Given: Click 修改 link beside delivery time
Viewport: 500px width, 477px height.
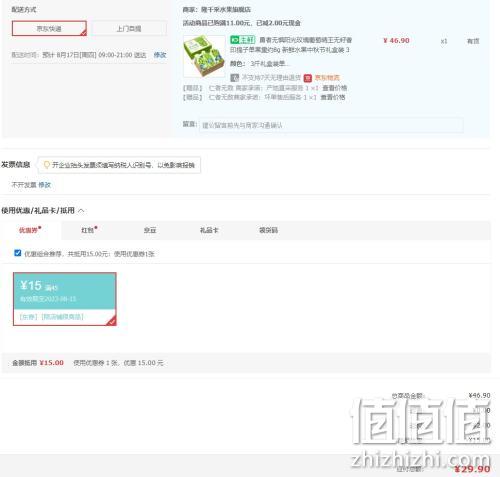Looking at the screenshot, I should (160, 55).
